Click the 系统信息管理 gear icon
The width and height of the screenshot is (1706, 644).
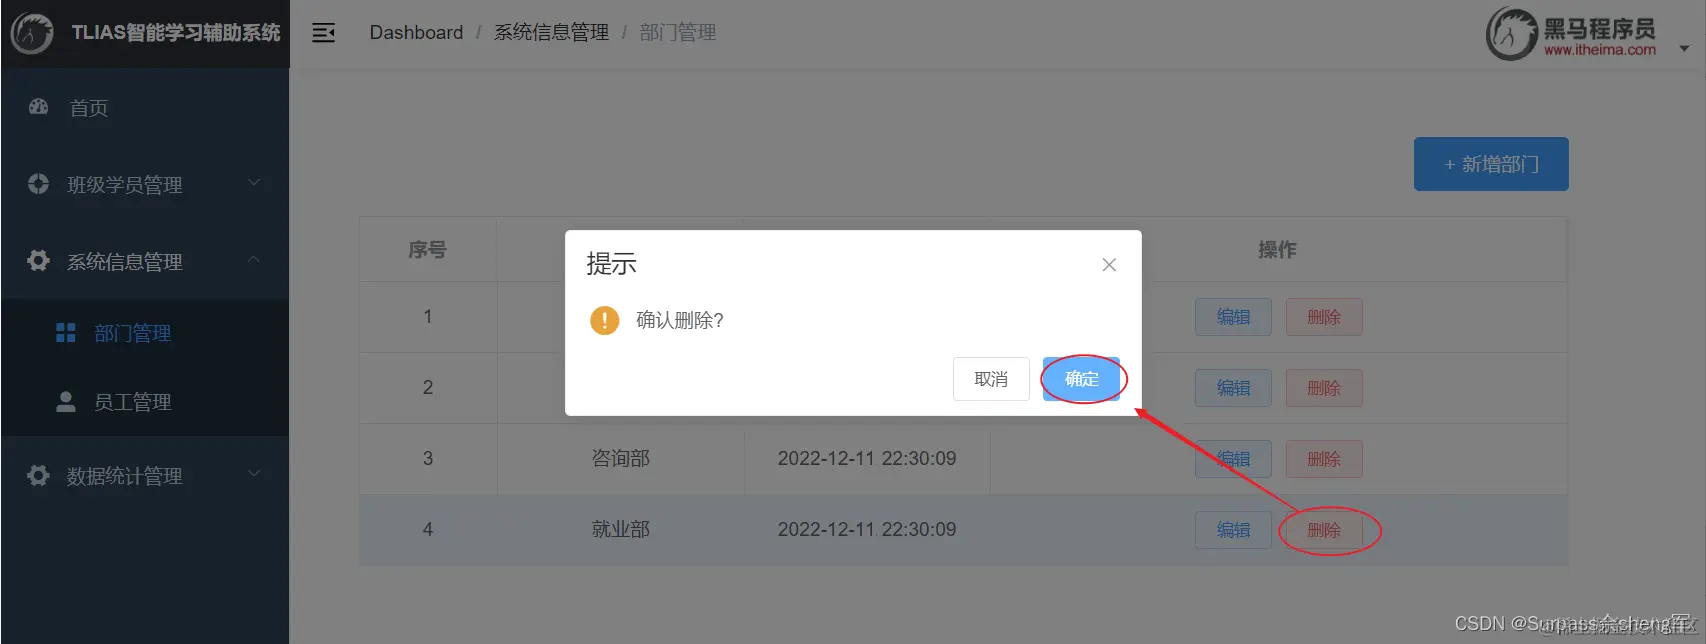click(38, 261)
